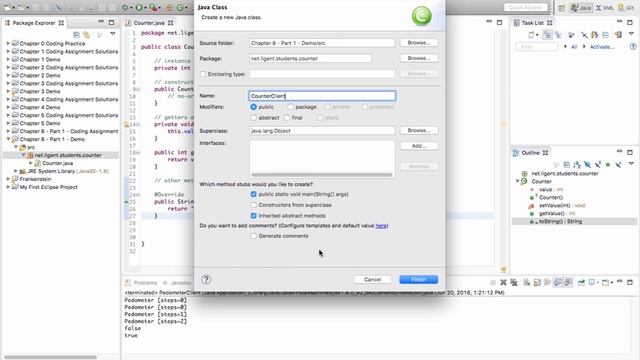The width and height of the screenshot is (640, 360).
Task: Click Finish to create the class
Action: tap(418, 279)
